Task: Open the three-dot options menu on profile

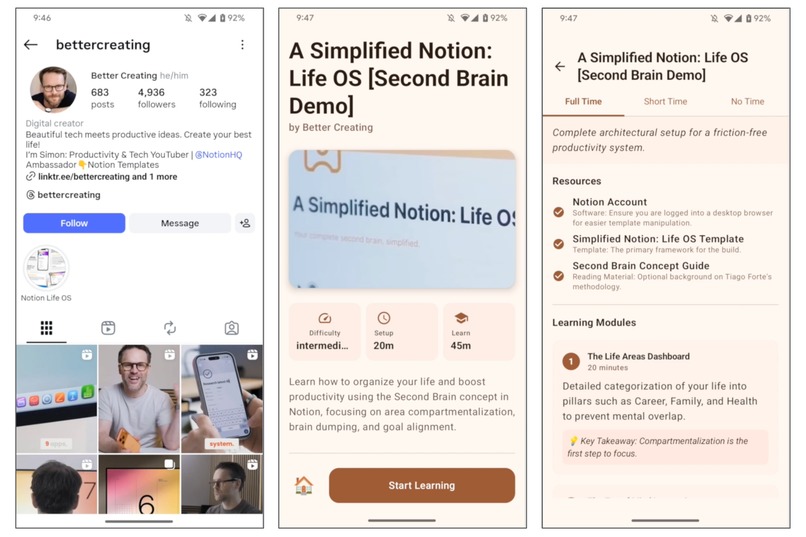Action: click(242, 45)
